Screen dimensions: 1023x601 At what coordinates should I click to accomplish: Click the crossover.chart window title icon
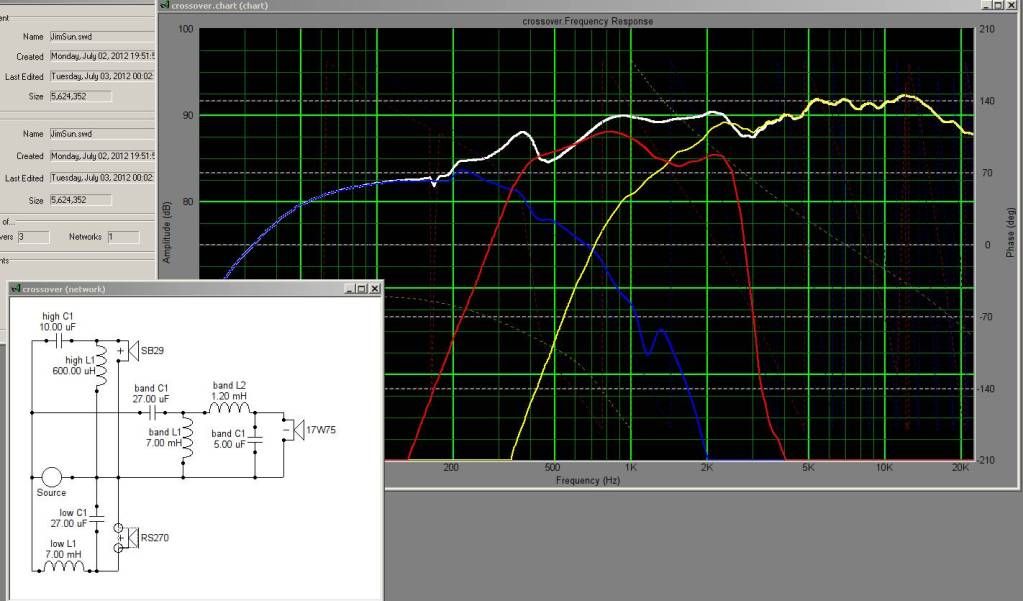click(164, 5)
